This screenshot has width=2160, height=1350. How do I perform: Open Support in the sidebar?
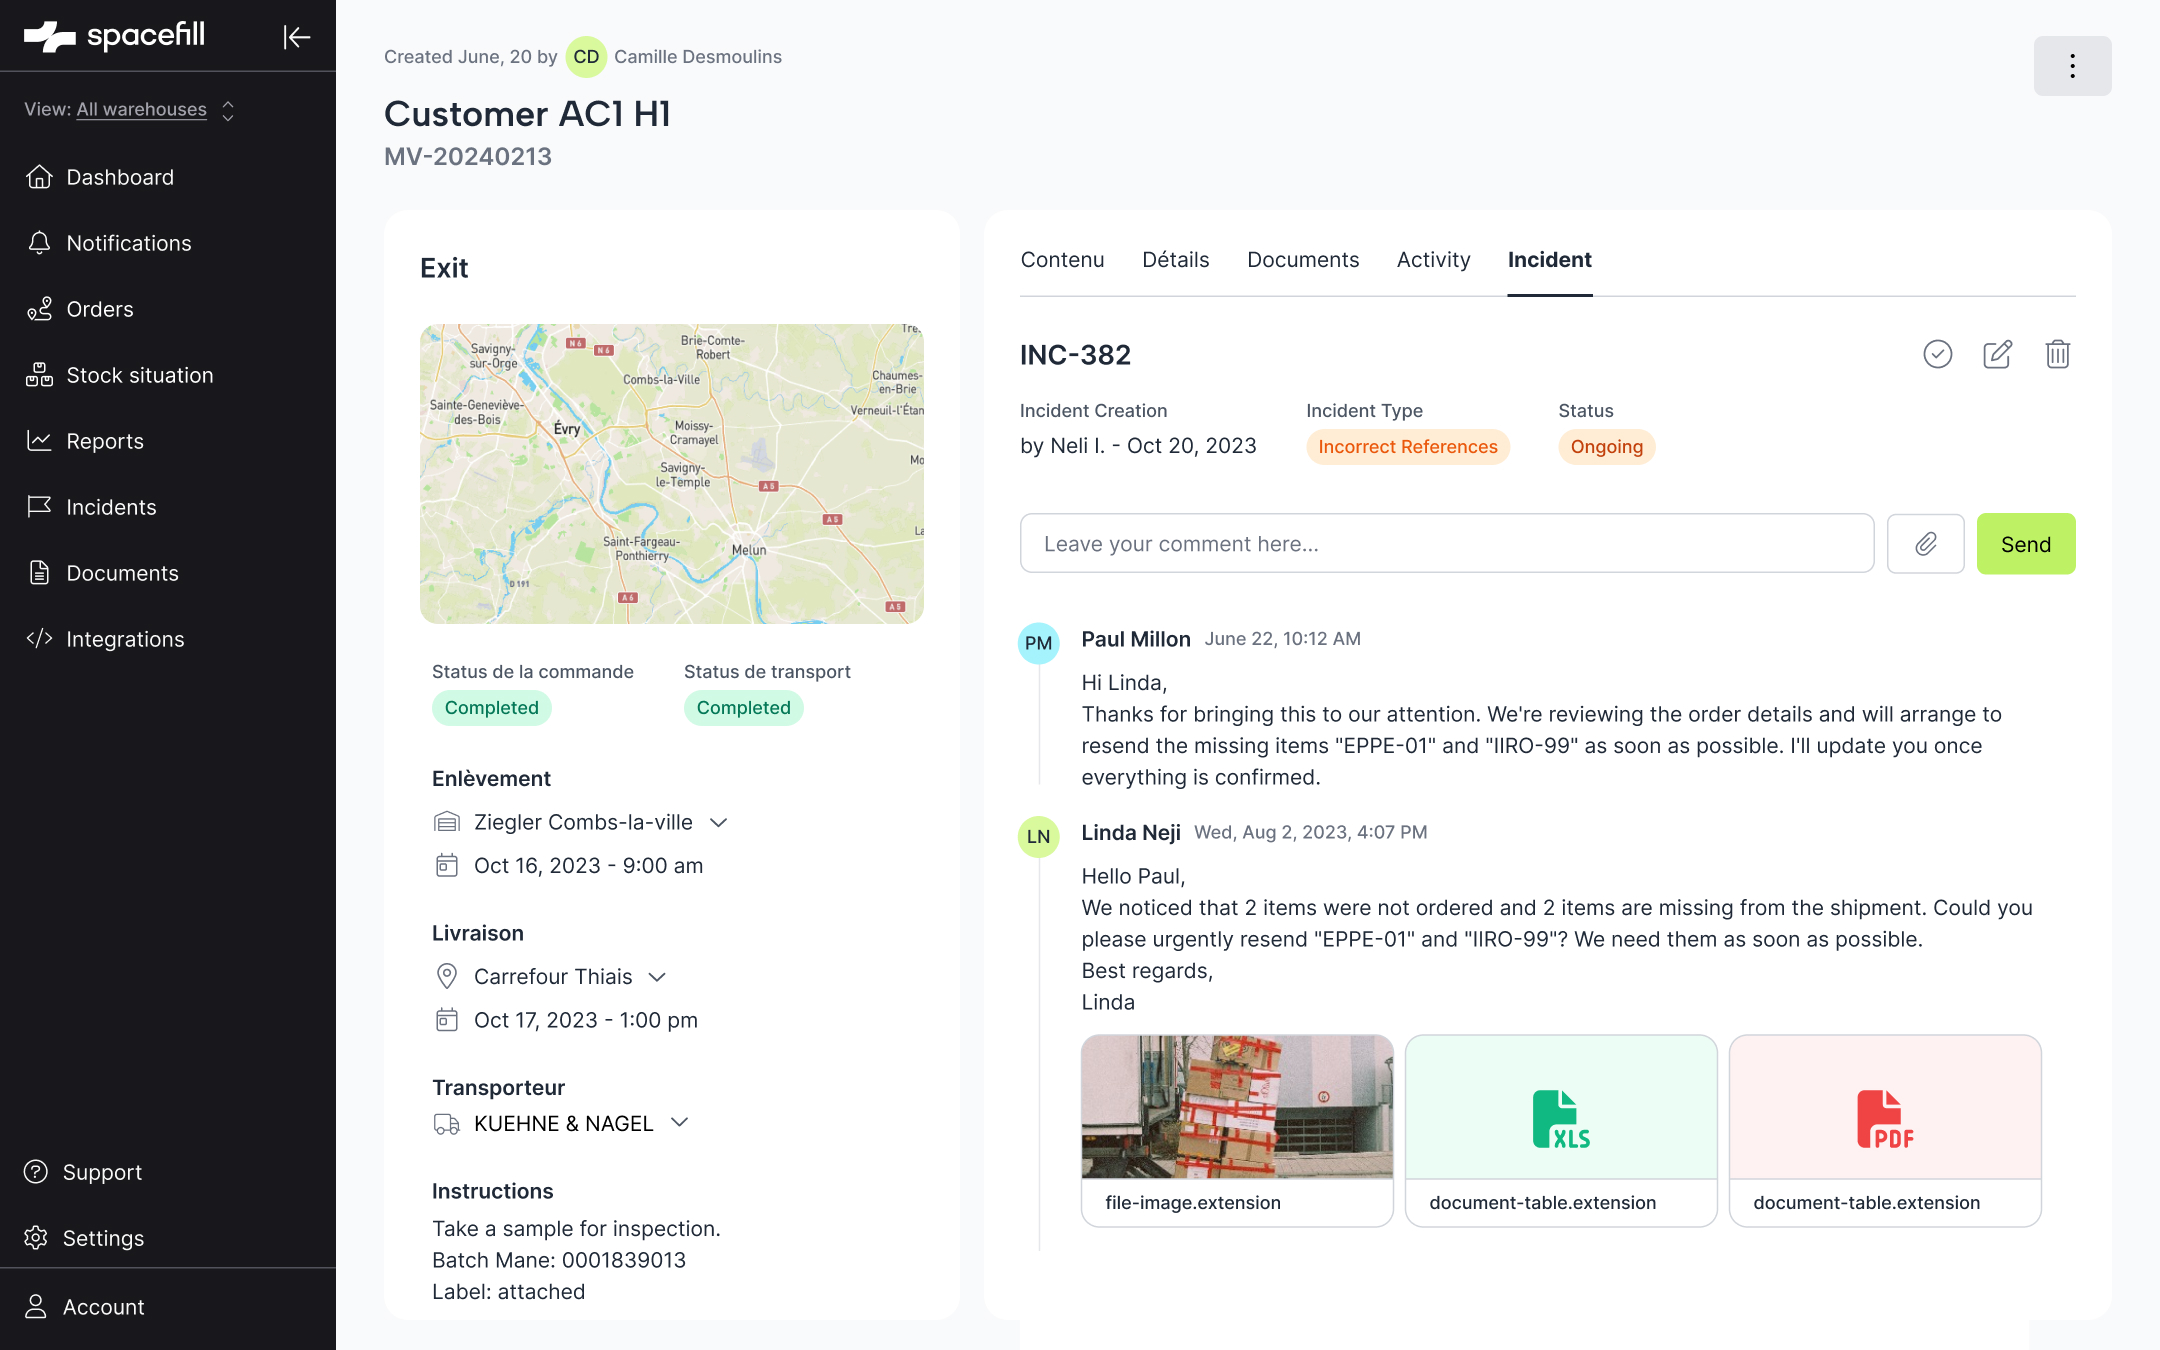click(x=102, y=1172)
